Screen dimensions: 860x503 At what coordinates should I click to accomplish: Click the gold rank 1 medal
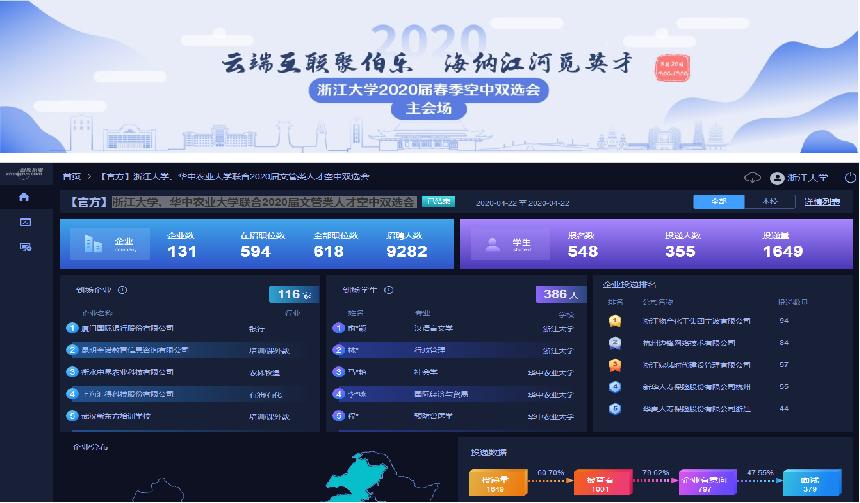[615, 321]
